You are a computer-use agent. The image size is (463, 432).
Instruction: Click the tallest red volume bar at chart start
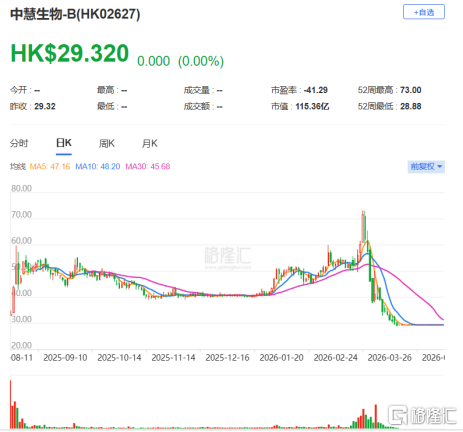coord(10,404)
